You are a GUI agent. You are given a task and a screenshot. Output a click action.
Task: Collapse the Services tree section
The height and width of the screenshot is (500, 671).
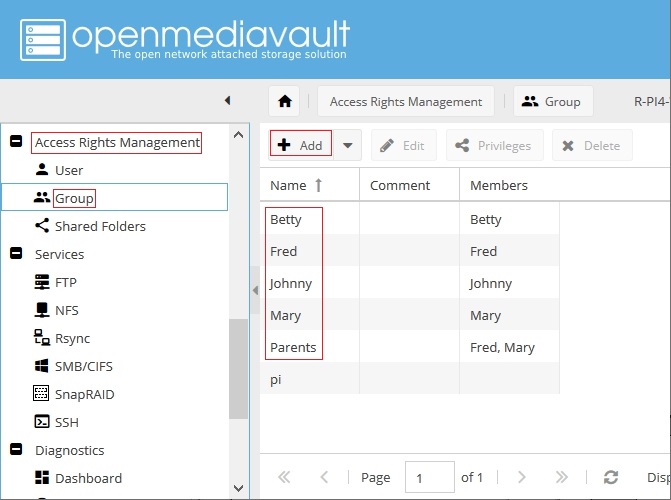[16, 254]
